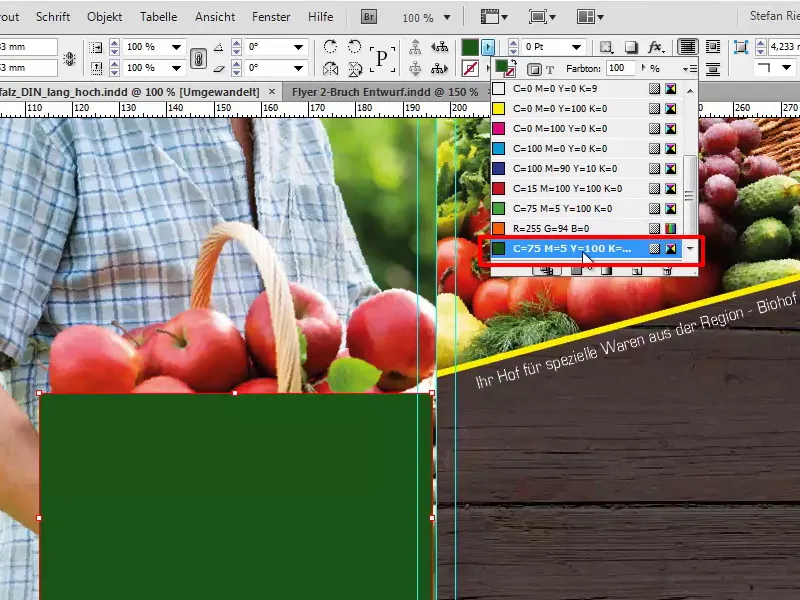Open the fx effects menu

656,47
